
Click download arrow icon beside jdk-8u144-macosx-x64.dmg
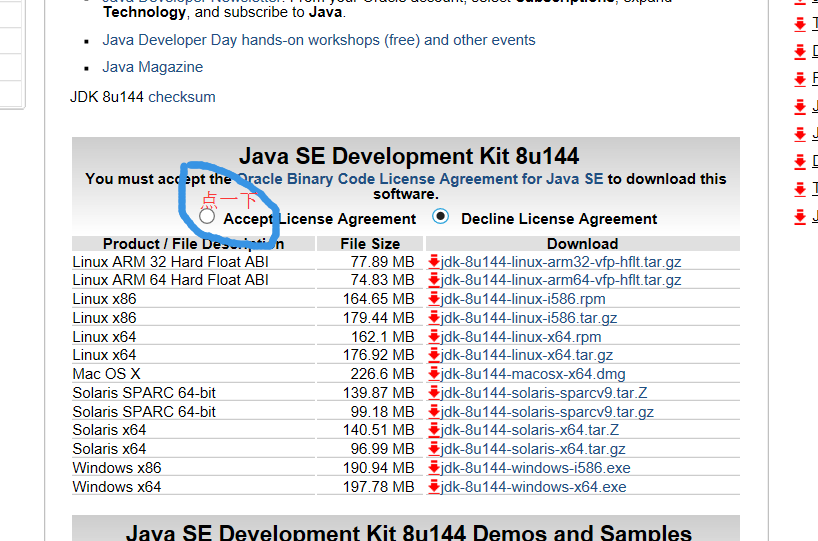tap(434, 374)
